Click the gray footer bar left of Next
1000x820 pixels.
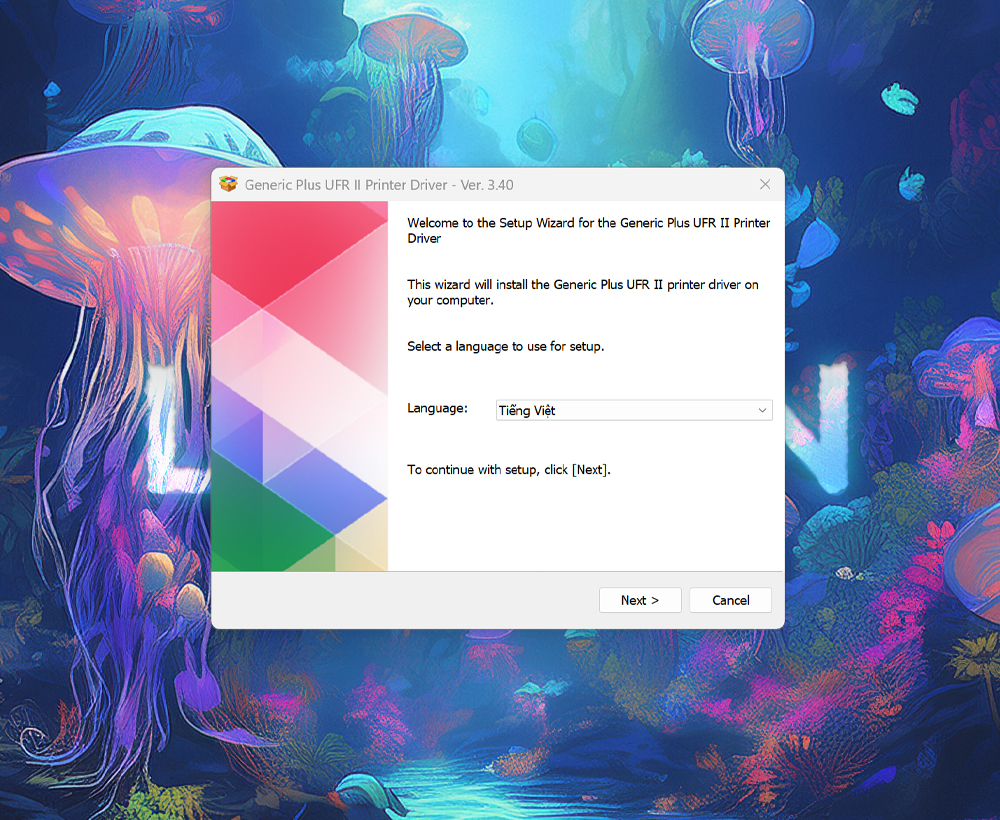tap(400, 600)
